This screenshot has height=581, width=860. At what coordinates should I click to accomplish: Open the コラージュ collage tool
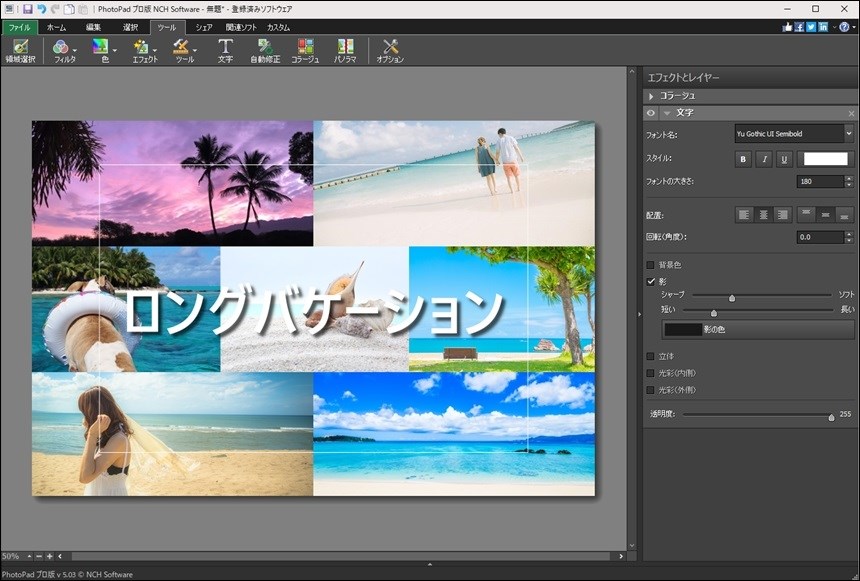305,51
